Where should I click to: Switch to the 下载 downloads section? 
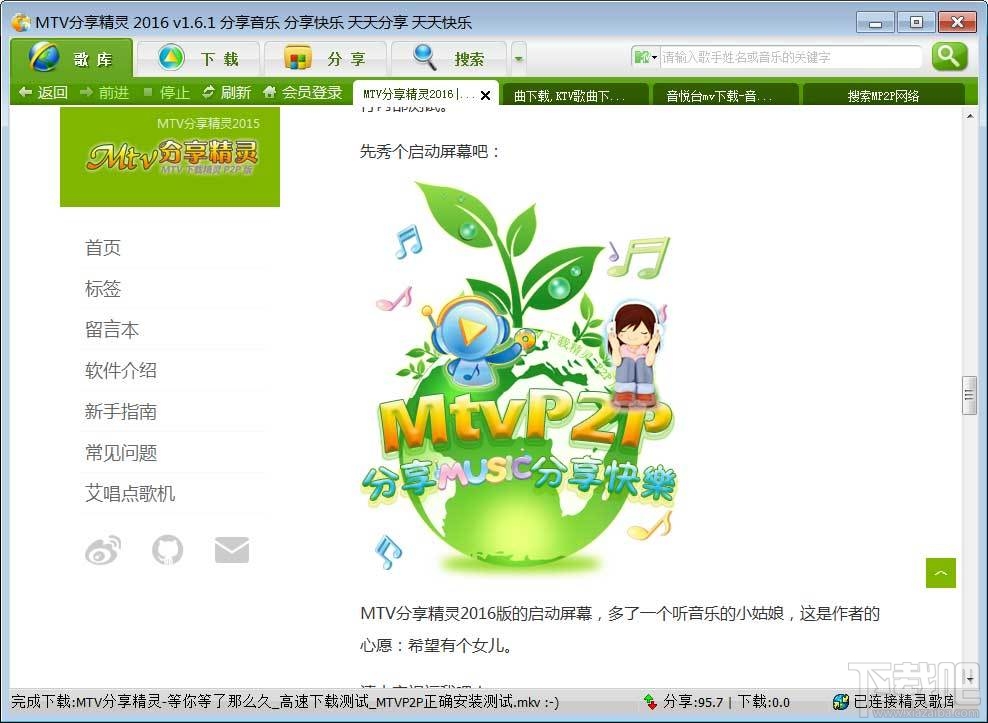197,58
